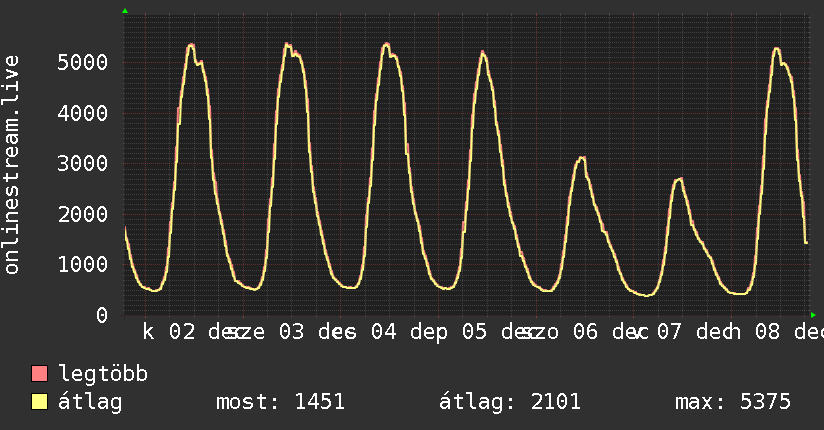The width and height of the screenshot is (824, 430).
Task: Click the green arrow atop the y-axis
Action: click(125, 11)
